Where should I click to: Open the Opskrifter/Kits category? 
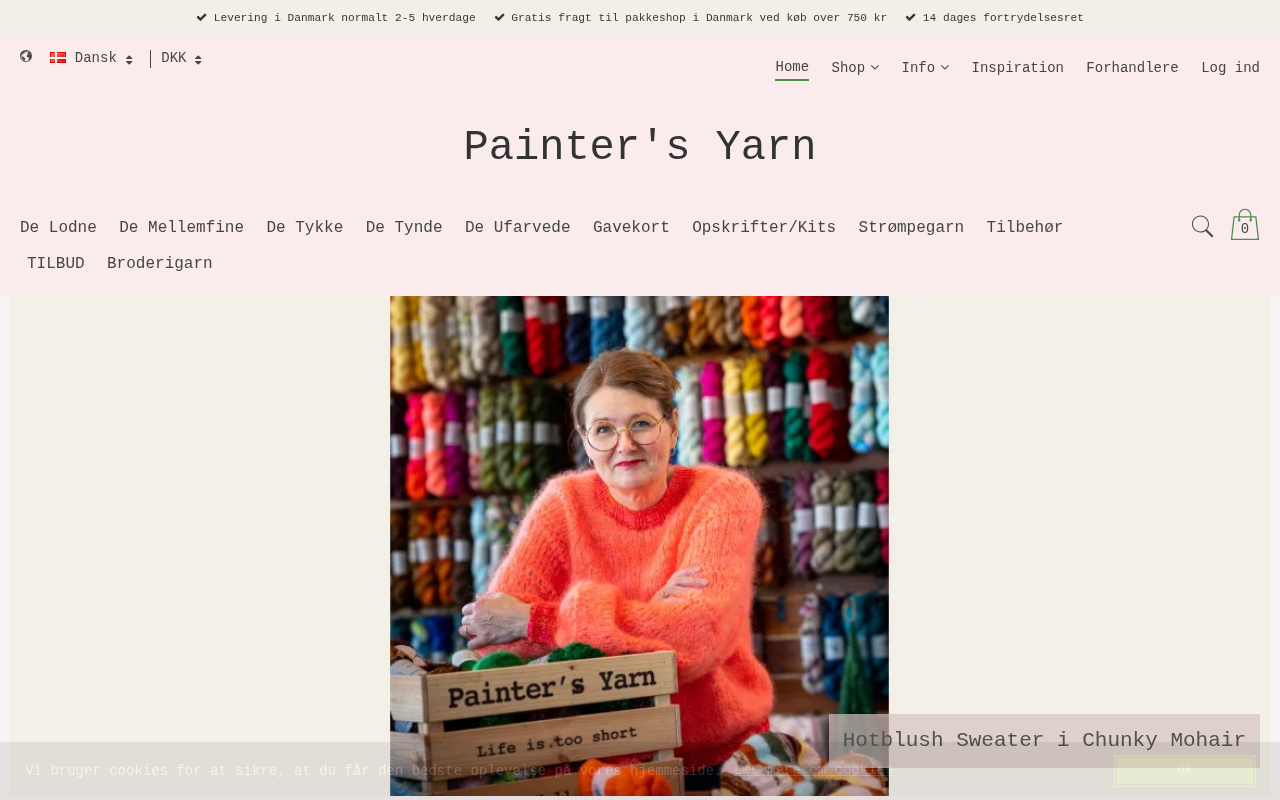pyautogui.click(x=764, y=227)
